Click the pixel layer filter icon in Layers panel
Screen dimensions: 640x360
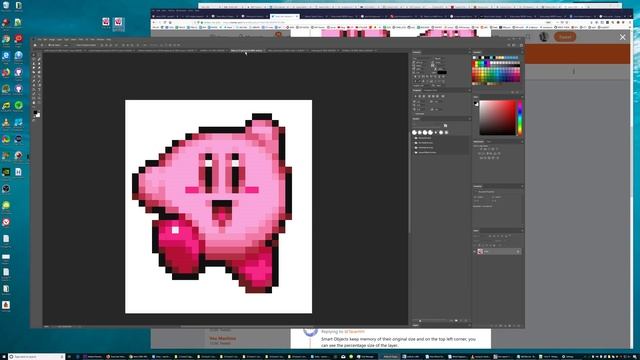coord(490,236)
